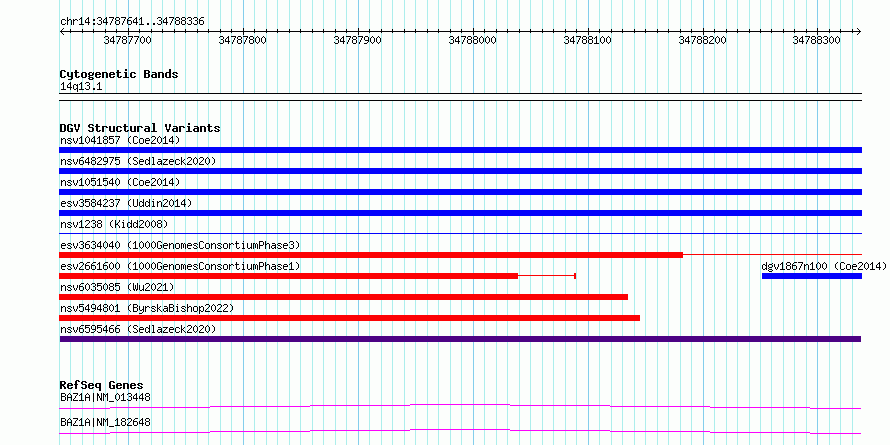Click the blue bar under nsv1041857

click(x=460, y=150)
